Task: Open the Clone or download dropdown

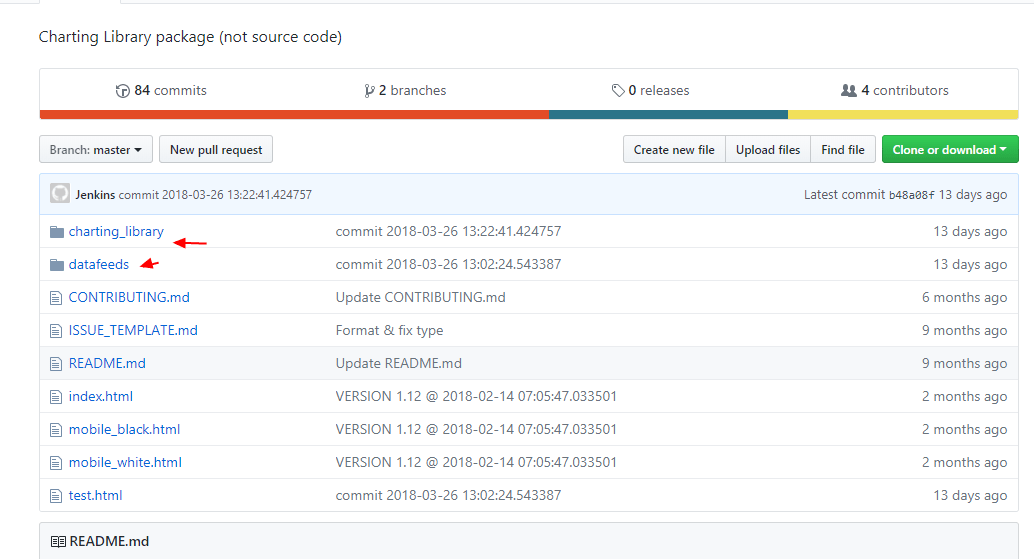Action: coord(950,150)
